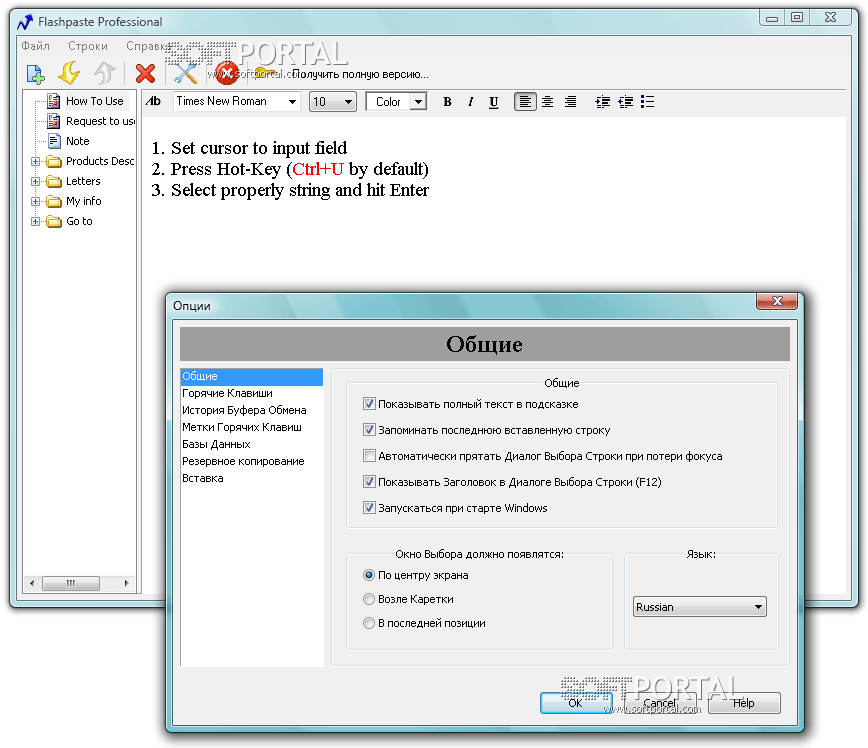
Task: Maximize the Flashpaste Professional window
Action: (797, 18)
